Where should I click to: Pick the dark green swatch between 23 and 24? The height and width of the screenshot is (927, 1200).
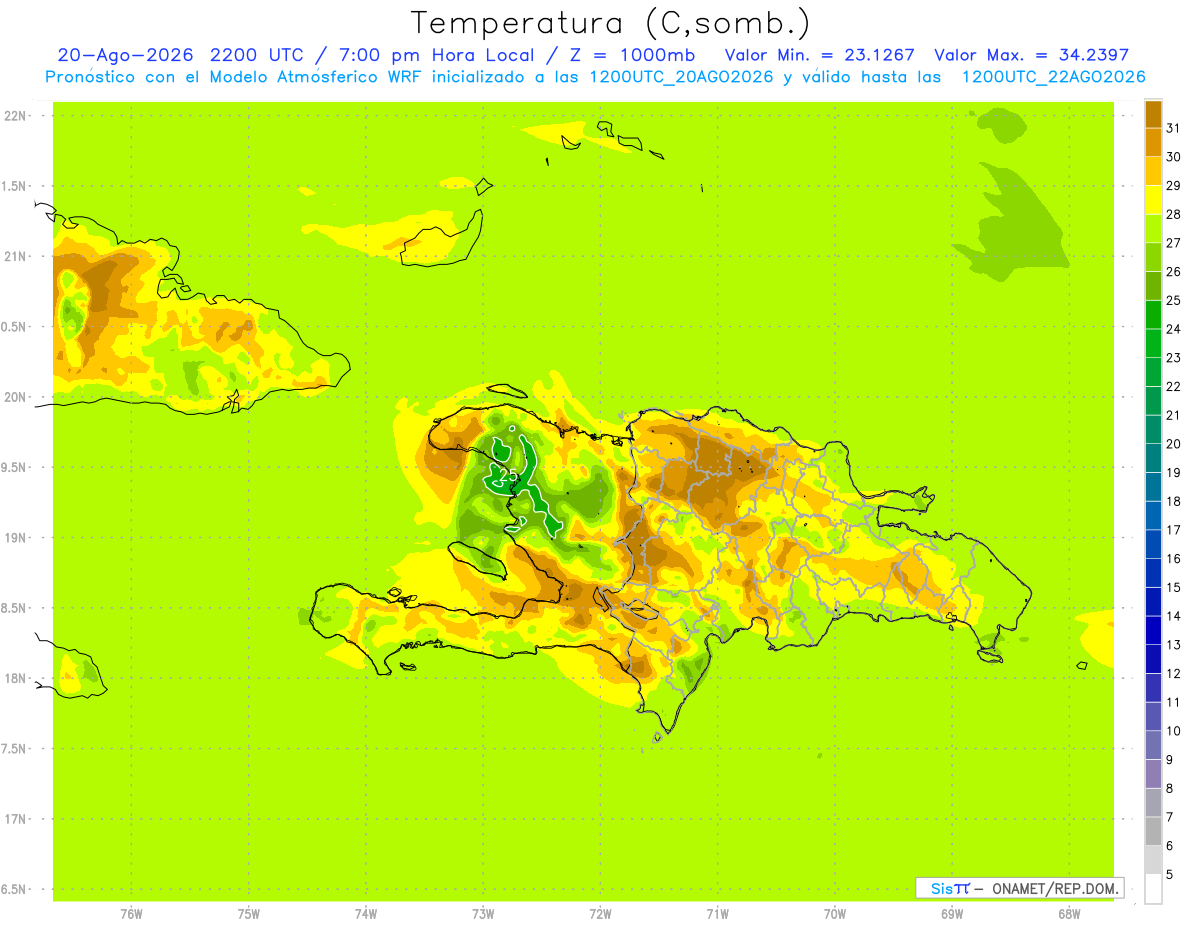1153,343
